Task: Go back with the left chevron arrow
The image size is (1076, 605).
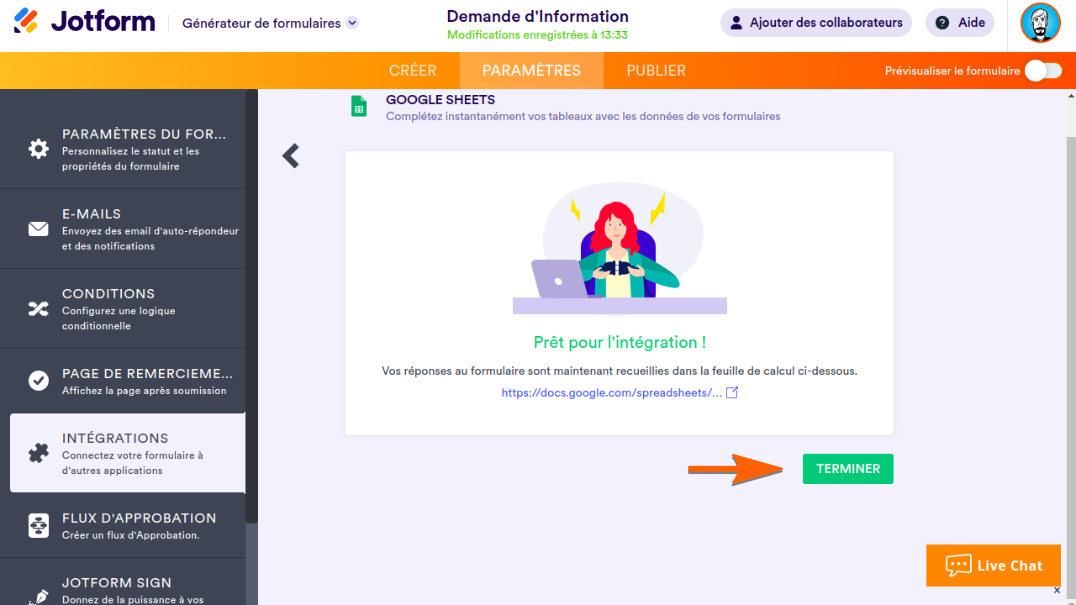Action: pos(291,156)
